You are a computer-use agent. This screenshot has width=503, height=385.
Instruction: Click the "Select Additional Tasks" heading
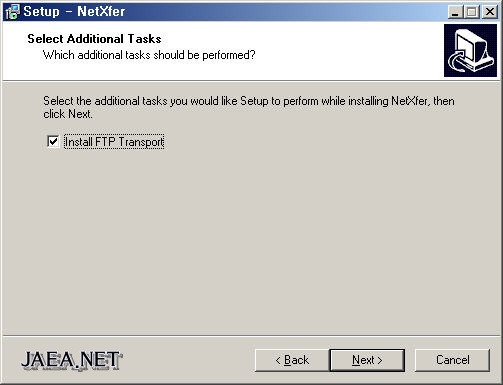[94, 39]
